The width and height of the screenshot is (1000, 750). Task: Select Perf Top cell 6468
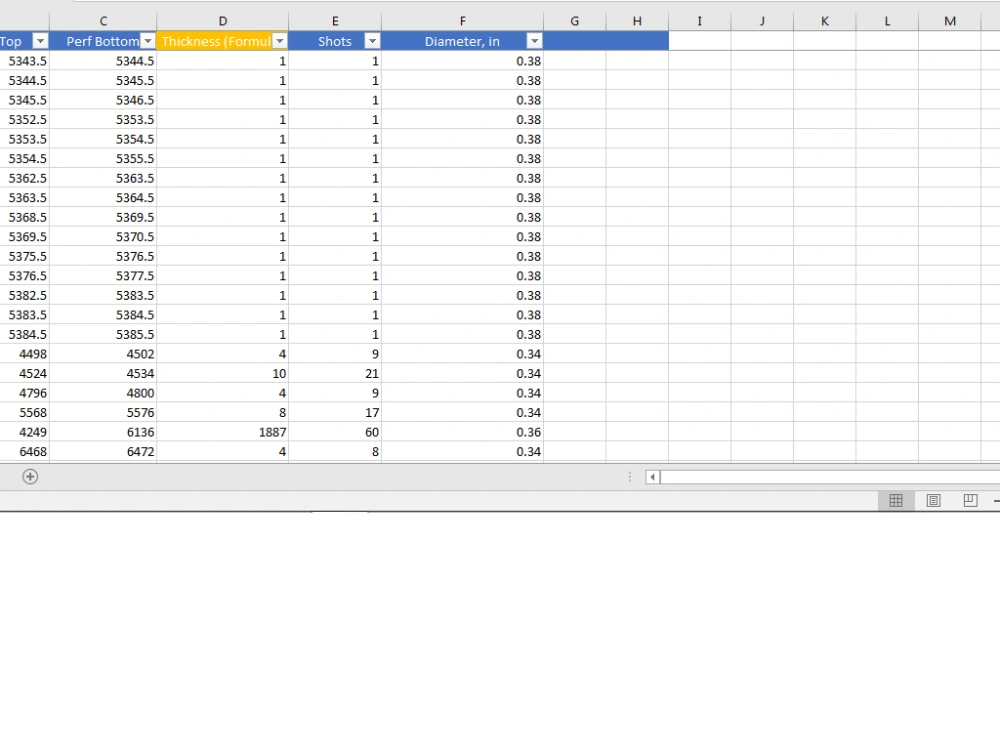click(24, 452)
